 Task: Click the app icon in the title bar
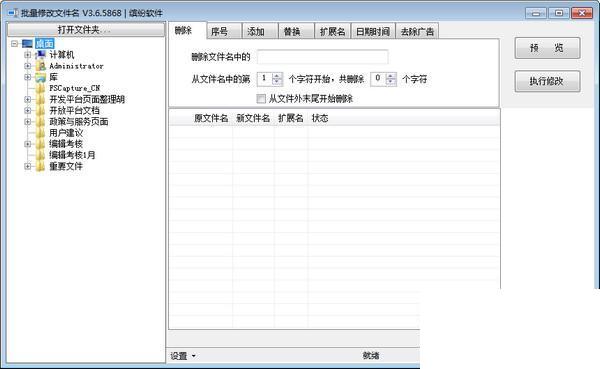(x=13, y=13)
